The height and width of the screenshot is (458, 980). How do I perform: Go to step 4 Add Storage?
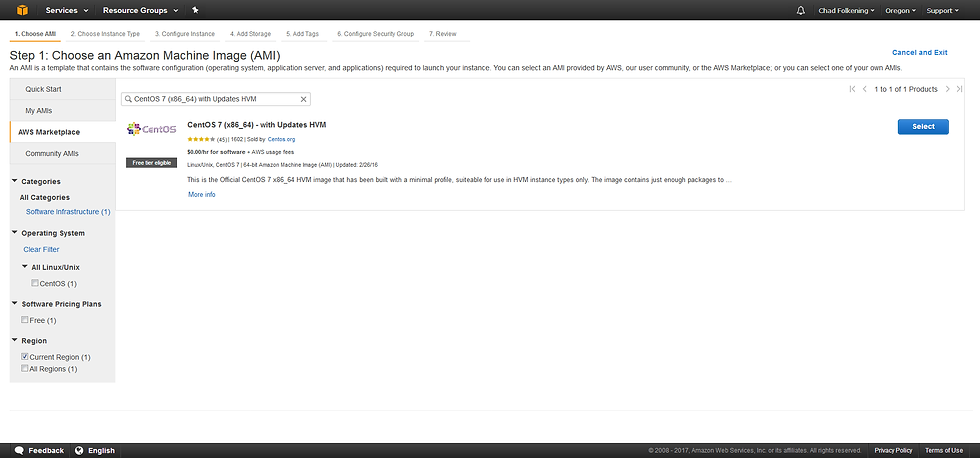tap(250, 34)
